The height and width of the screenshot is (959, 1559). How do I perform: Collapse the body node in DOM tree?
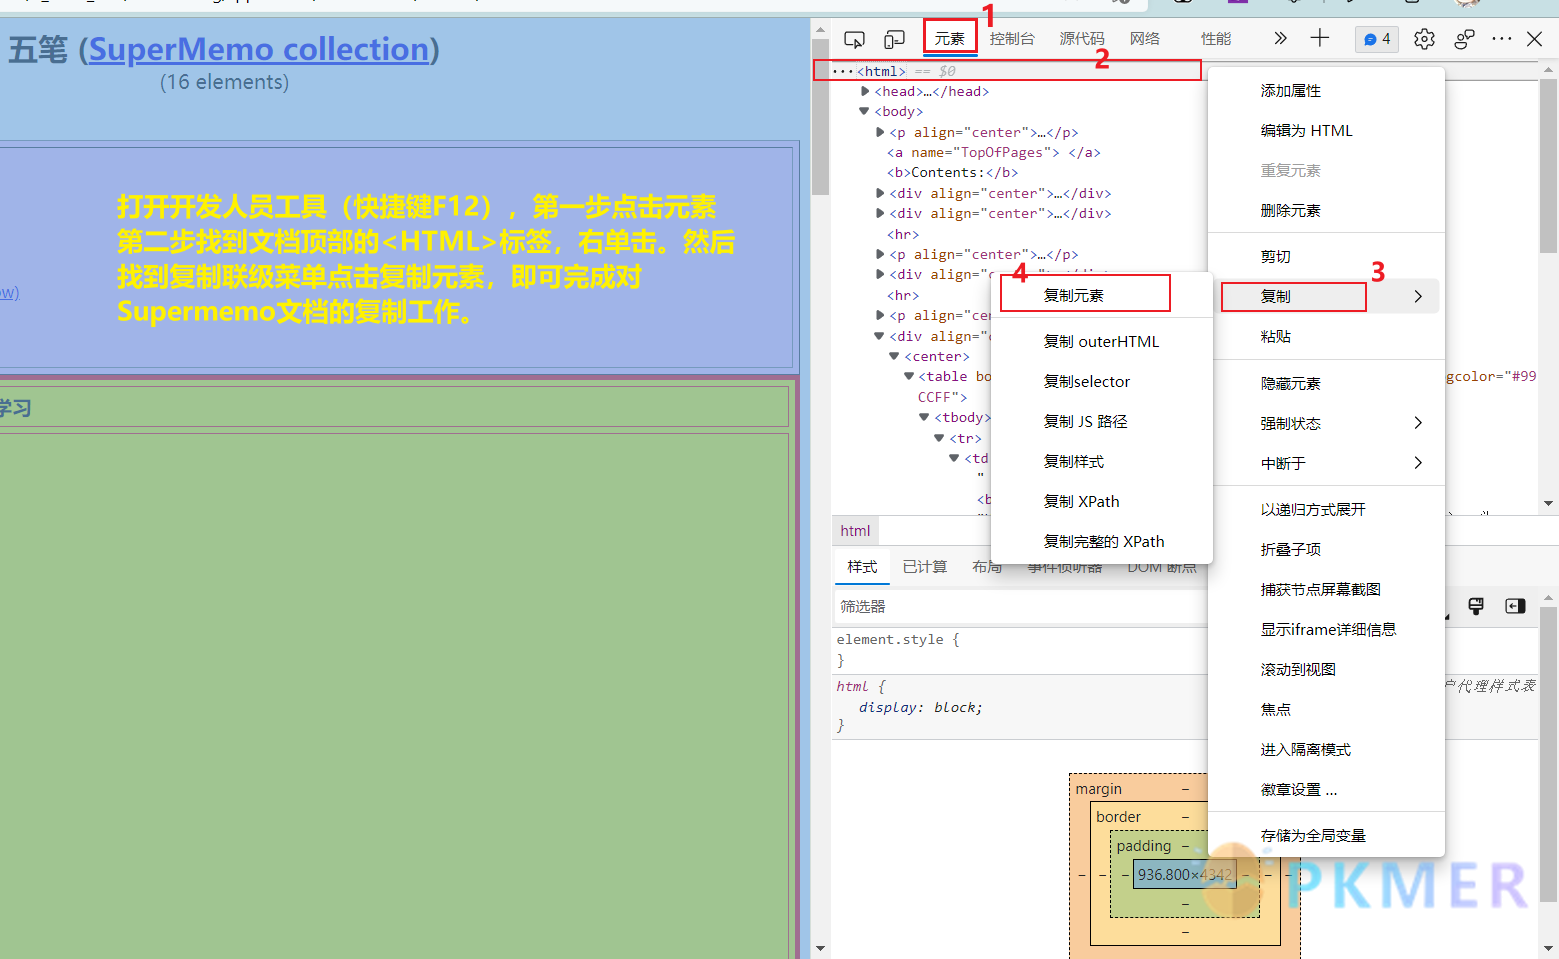pos(865,111)
